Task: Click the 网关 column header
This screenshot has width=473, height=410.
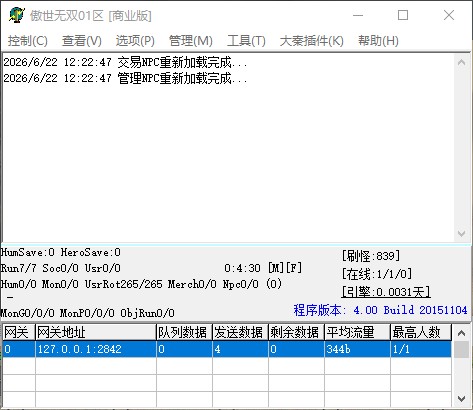Action: click(19, 332)
